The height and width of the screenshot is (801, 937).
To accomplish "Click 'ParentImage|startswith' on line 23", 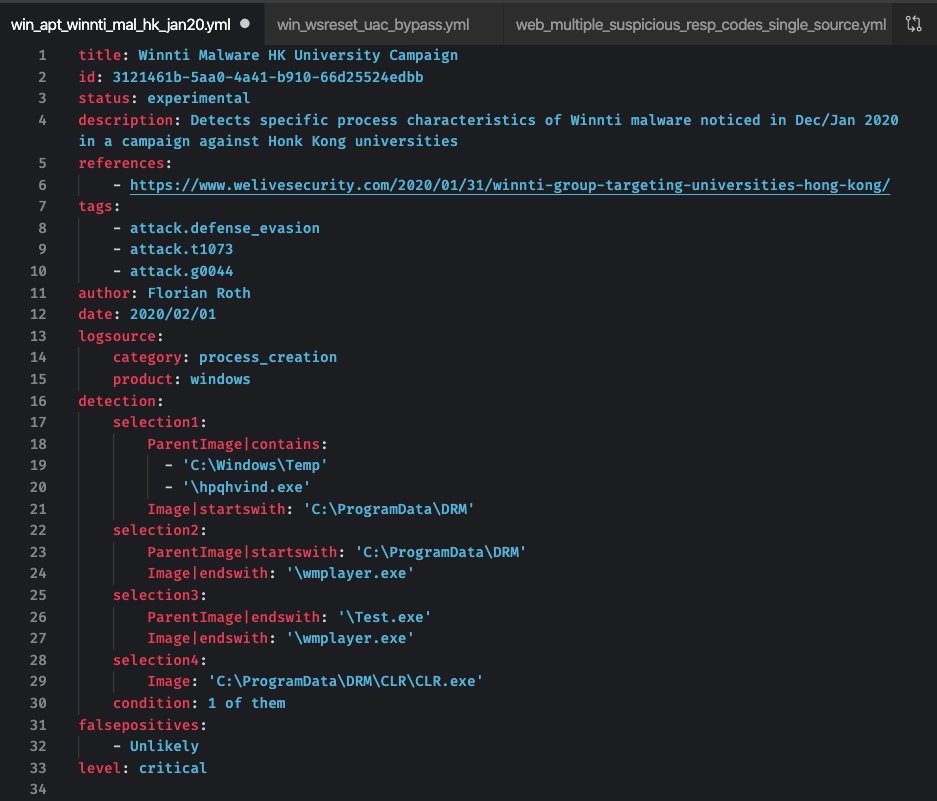I will click(242, 552).
